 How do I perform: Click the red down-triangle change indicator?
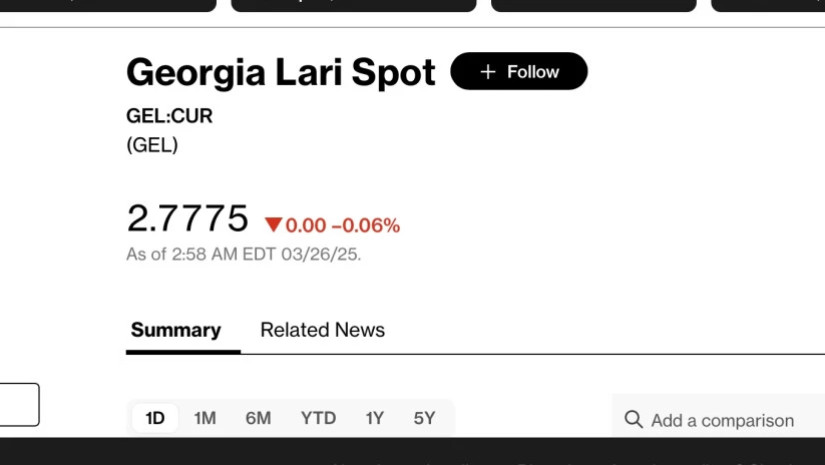coord(274,225)
